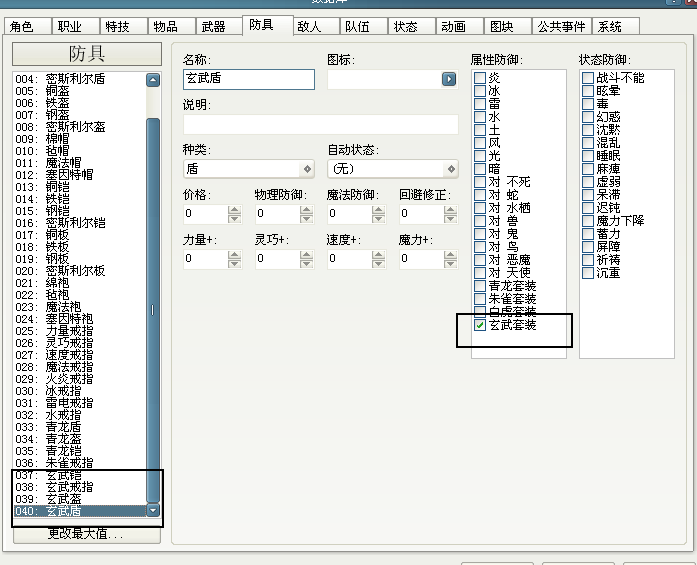
Task: Select list row 040: 玄武盾
Action: [x=80, y=511]
